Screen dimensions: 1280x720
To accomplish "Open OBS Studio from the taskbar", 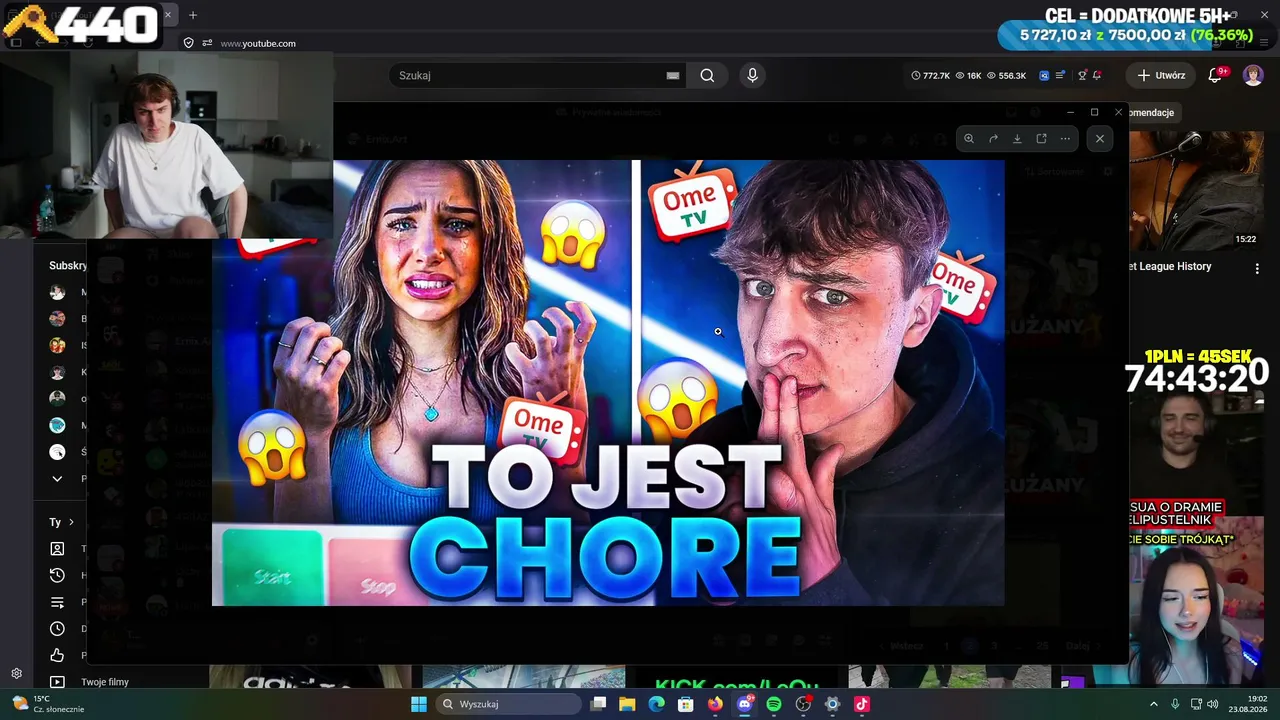I will pos(803,704).
